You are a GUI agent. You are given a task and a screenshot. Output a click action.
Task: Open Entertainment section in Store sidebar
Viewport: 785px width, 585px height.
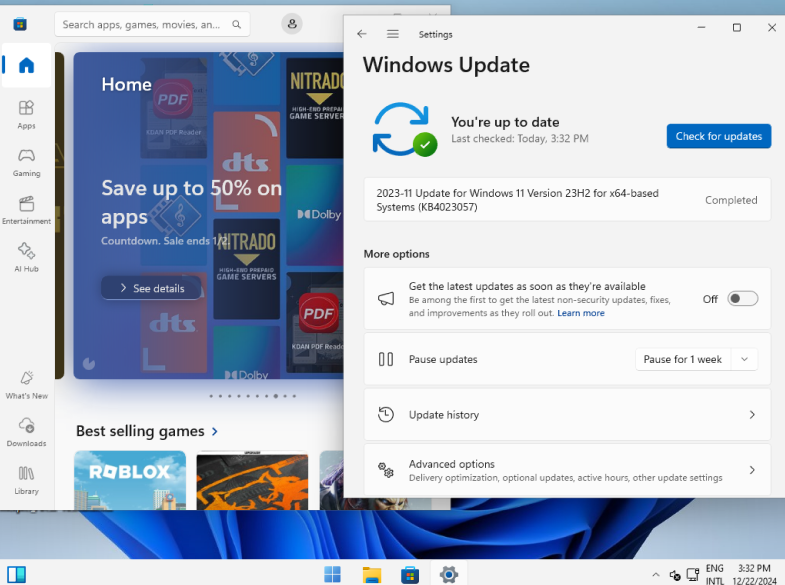(26, 211)
